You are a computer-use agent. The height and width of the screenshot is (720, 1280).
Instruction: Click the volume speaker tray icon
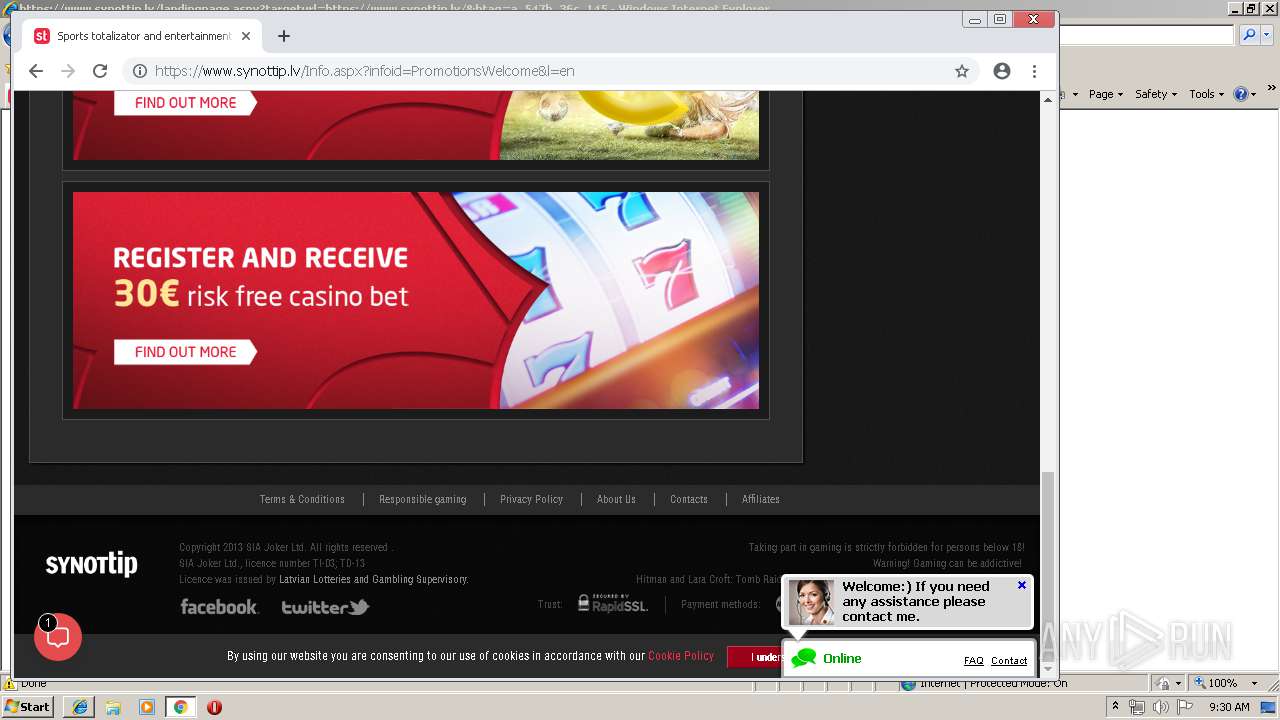(1161, 707)
